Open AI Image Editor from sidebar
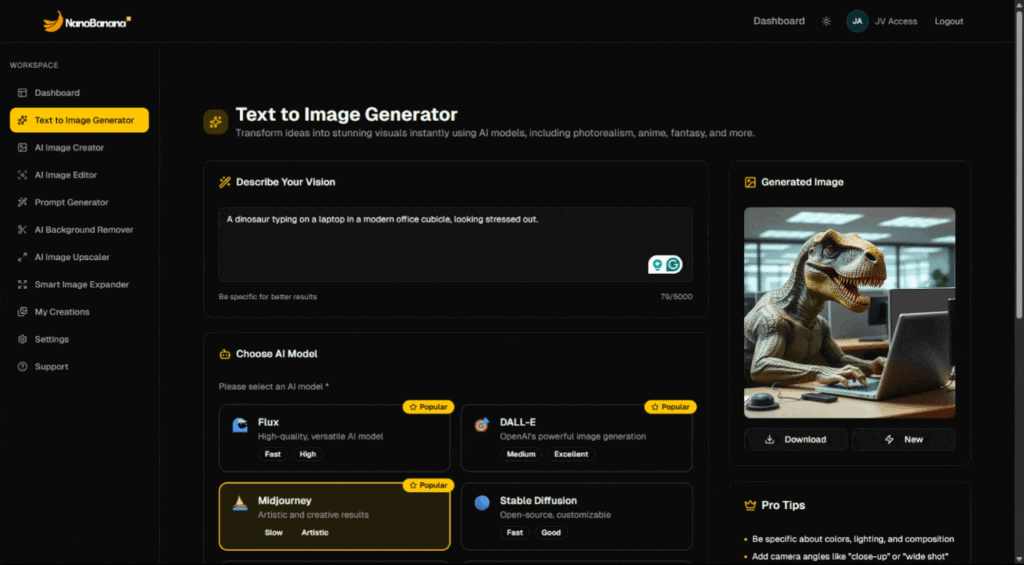The width and height of the screenshot is (1024, 565). [x=66, y=175]
